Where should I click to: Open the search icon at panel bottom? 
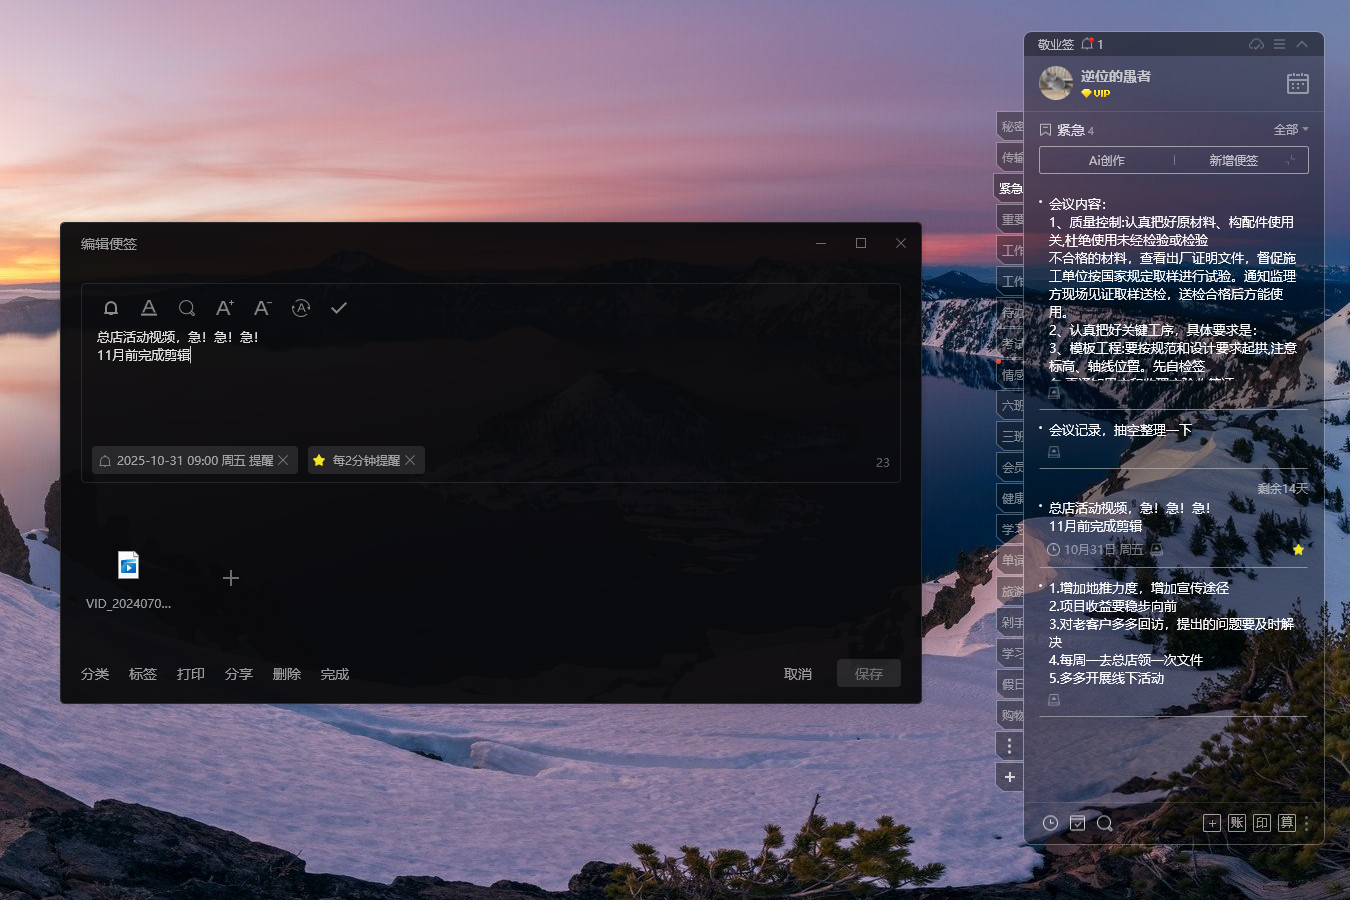(x=1104, y=823)
